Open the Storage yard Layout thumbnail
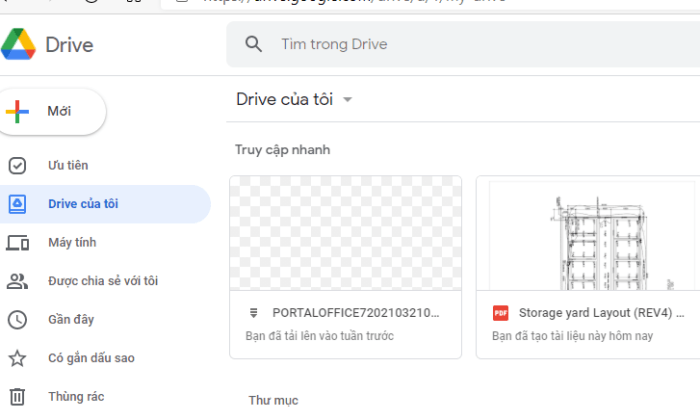 tap(588, 233)
